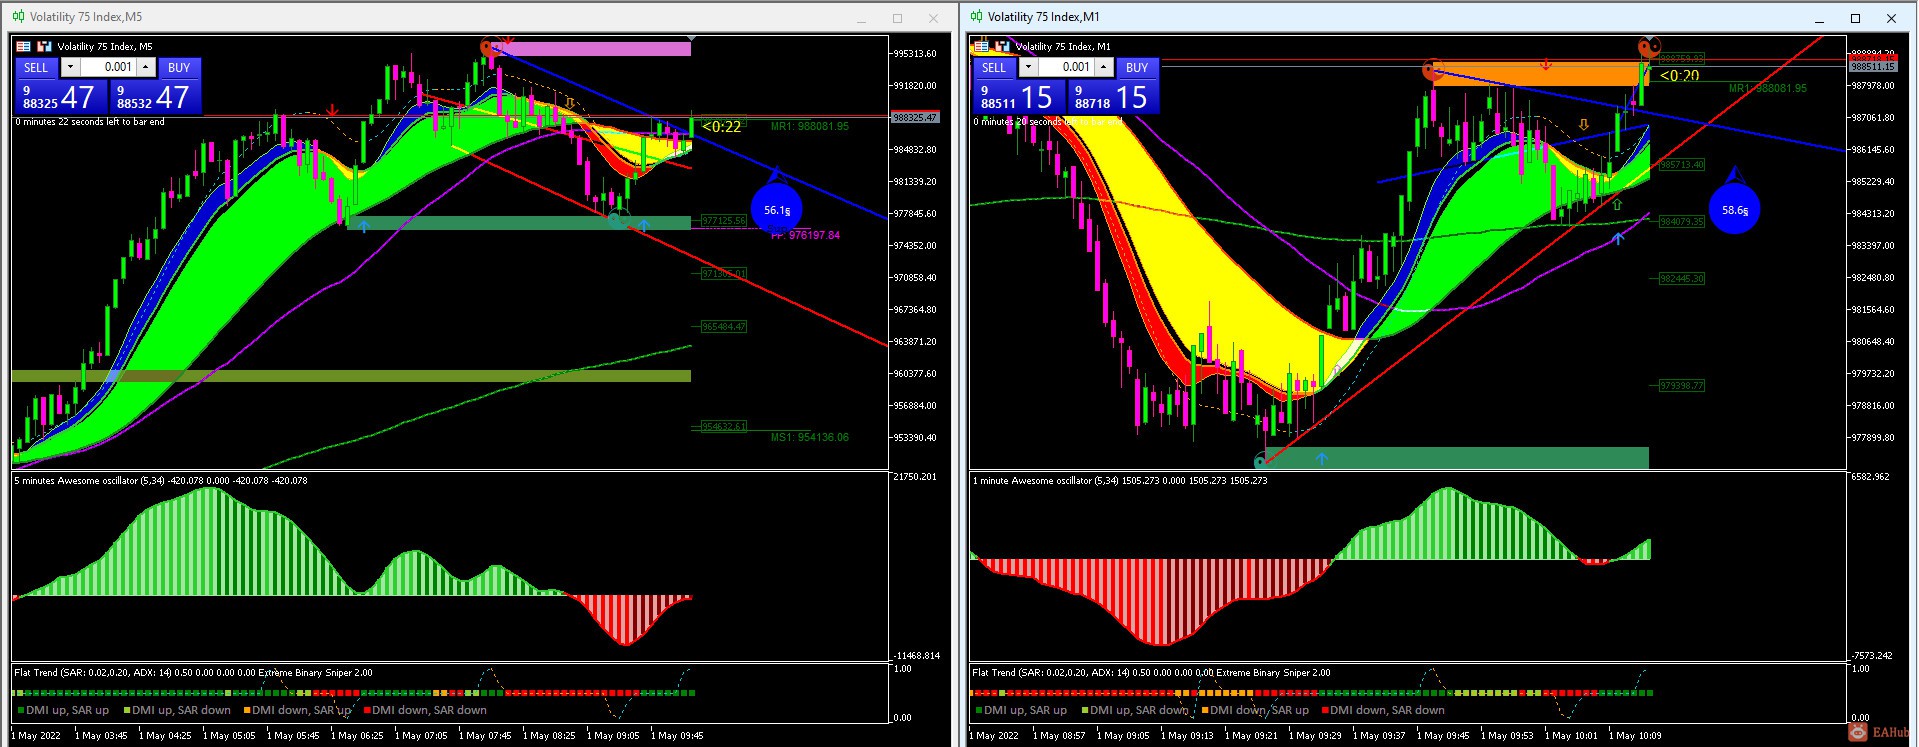Screen dimensions: 1919x747
Task: Click the 'Volatility 75 Index,M5' window title
Action: click(86, 17)
